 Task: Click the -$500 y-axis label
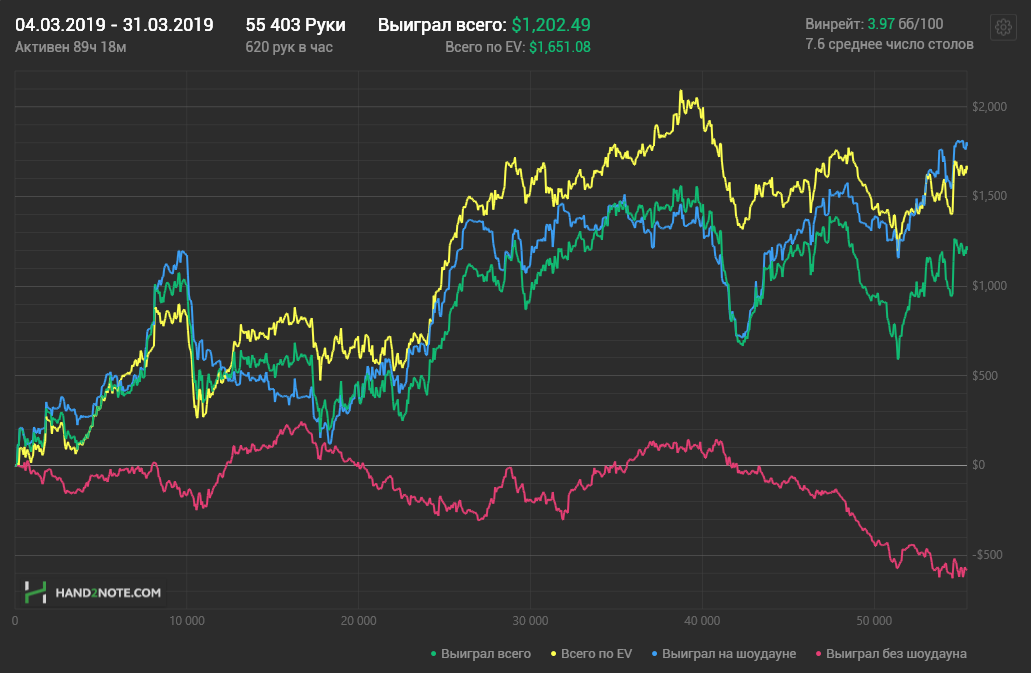tap(988, 555)
